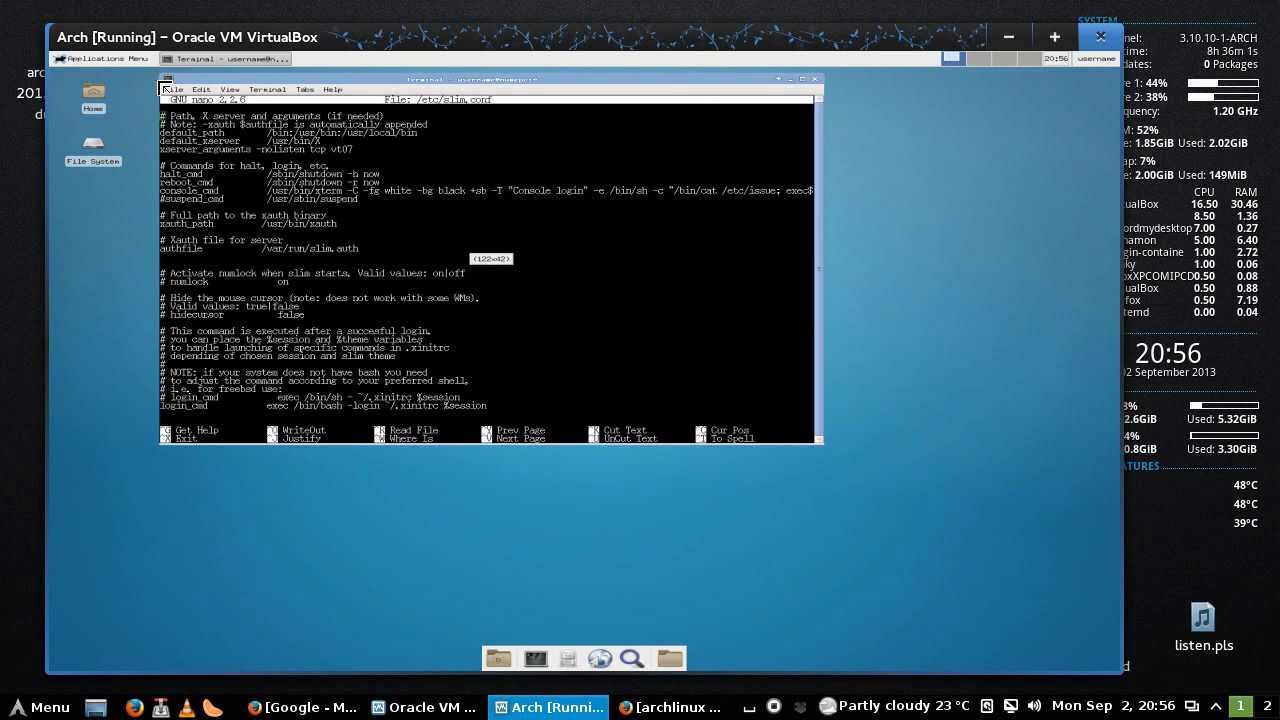The width and height of the screenshot is (1280, 720).
Task: Click the terminal window menu icon
Action: [x=167, y=79]
